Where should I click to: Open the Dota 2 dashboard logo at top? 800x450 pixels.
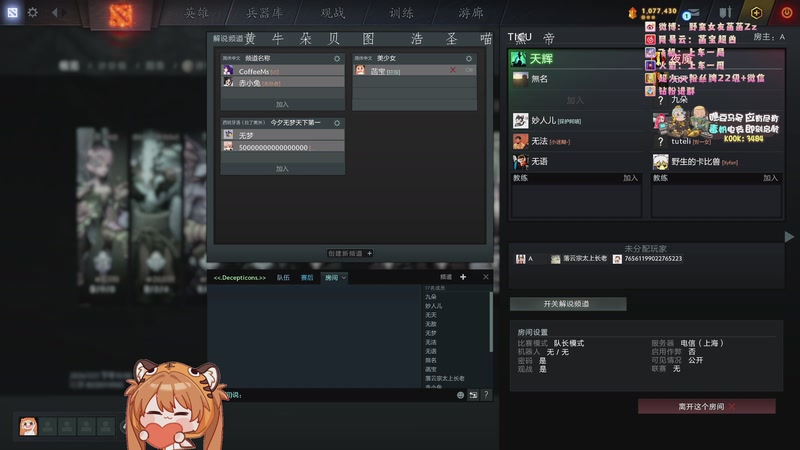click(x=121, y=15)
